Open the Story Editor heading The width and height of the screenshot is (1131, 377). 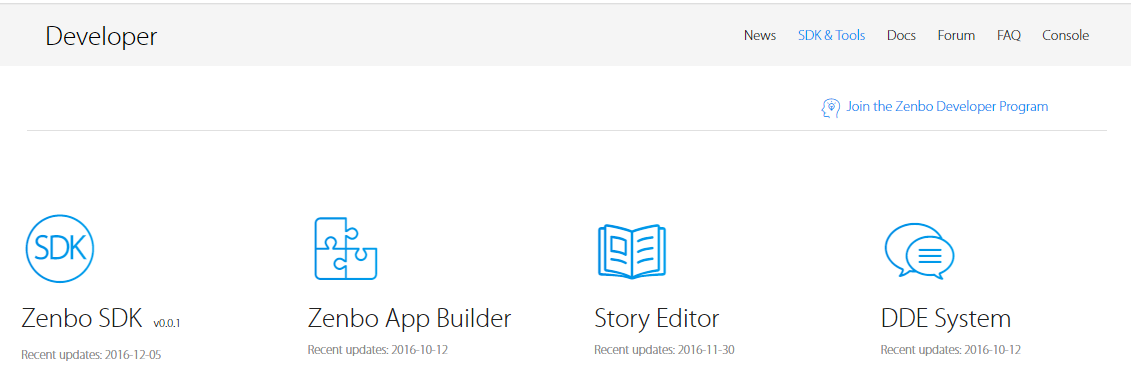(x=656, y=318)
